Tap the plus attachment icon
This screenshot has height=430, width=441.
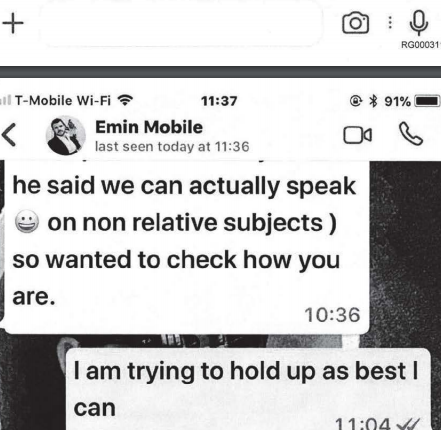[13, 23]
